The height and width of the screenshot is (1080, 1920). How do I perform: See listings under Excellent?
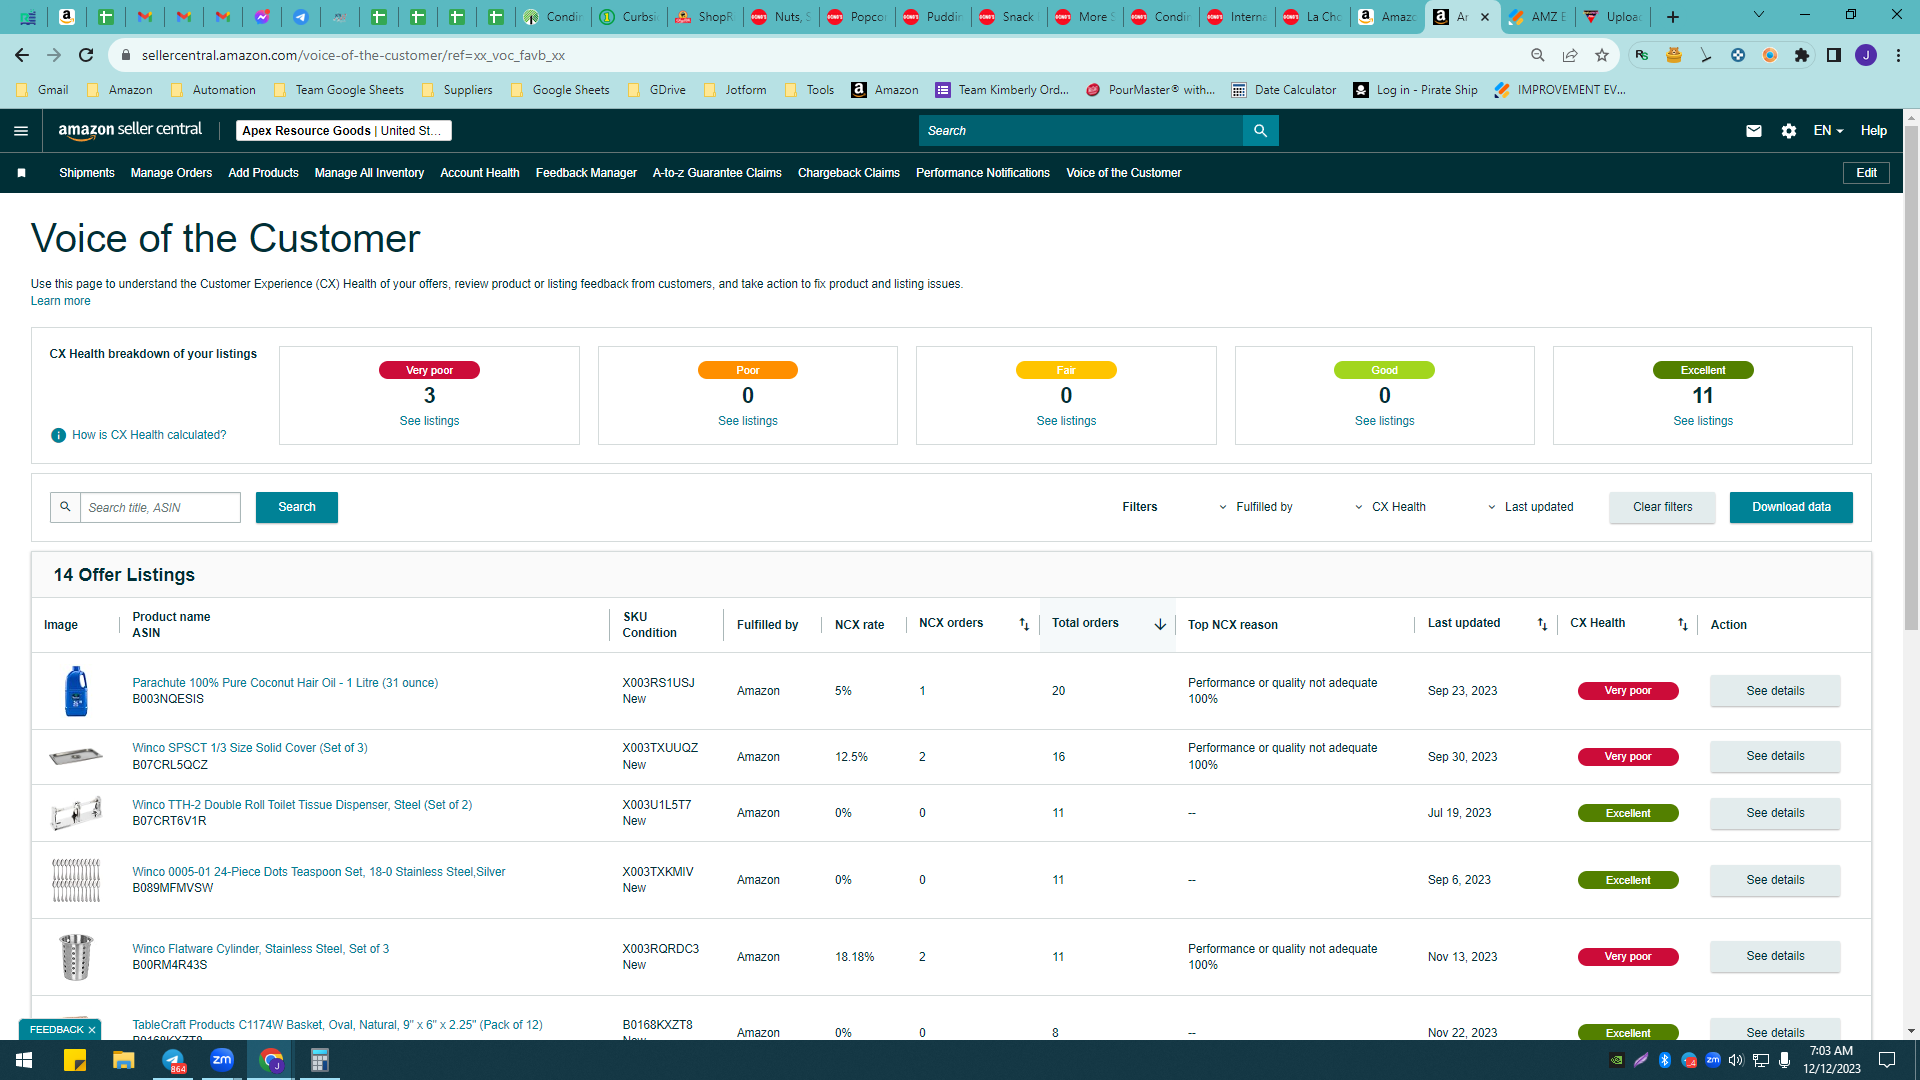(x=1703, y=421)
